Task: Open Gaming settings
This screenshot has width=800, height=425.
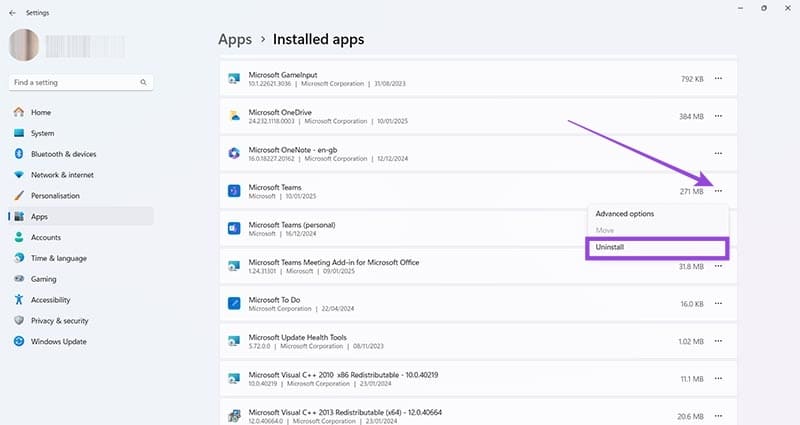Action: [x=82, y=279]
